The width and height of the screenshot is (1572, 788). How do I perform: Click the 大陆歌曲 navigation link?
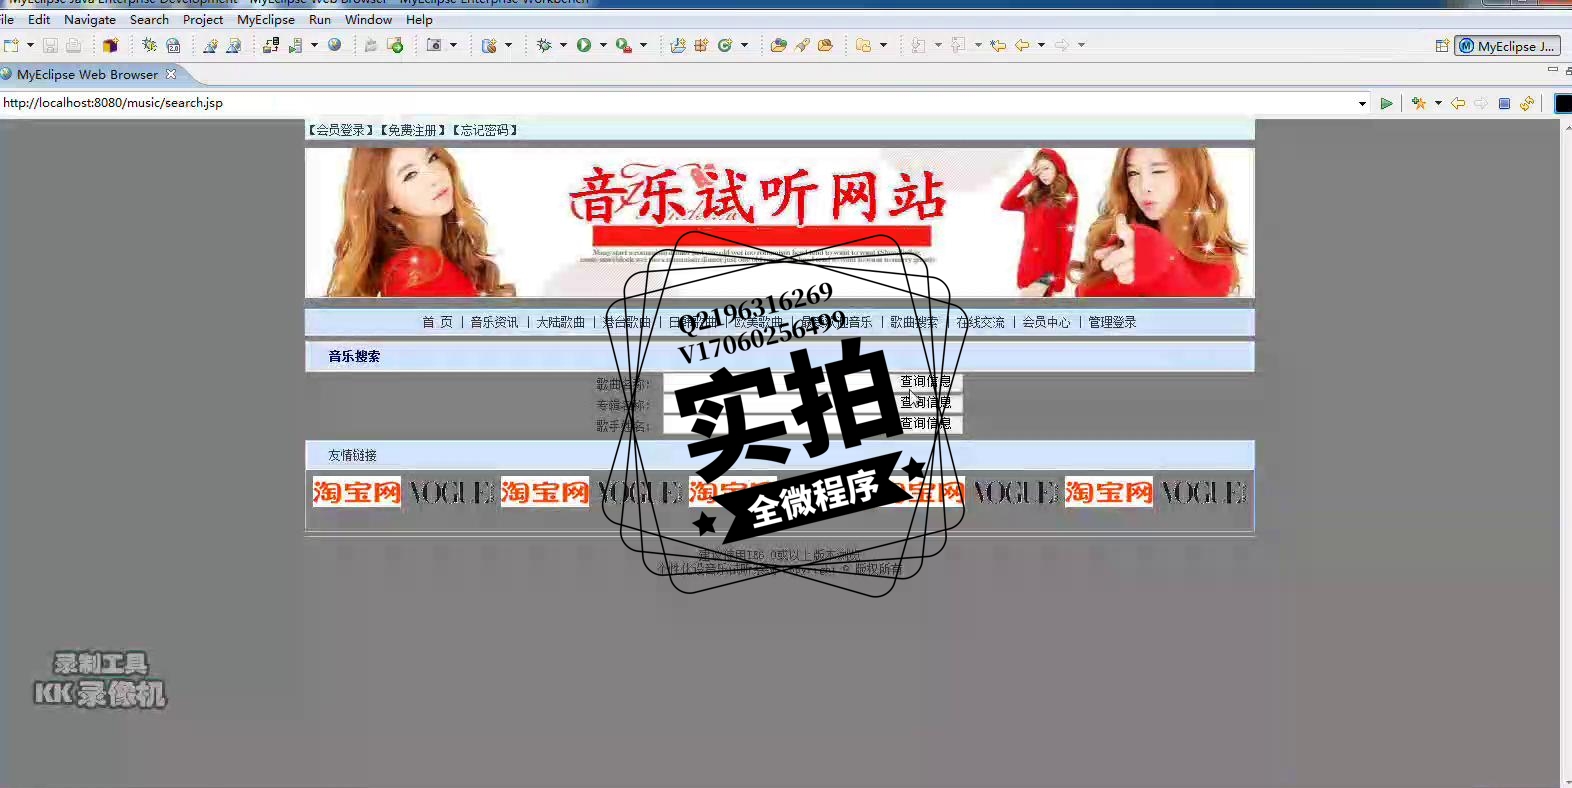[x=560, y=322]
